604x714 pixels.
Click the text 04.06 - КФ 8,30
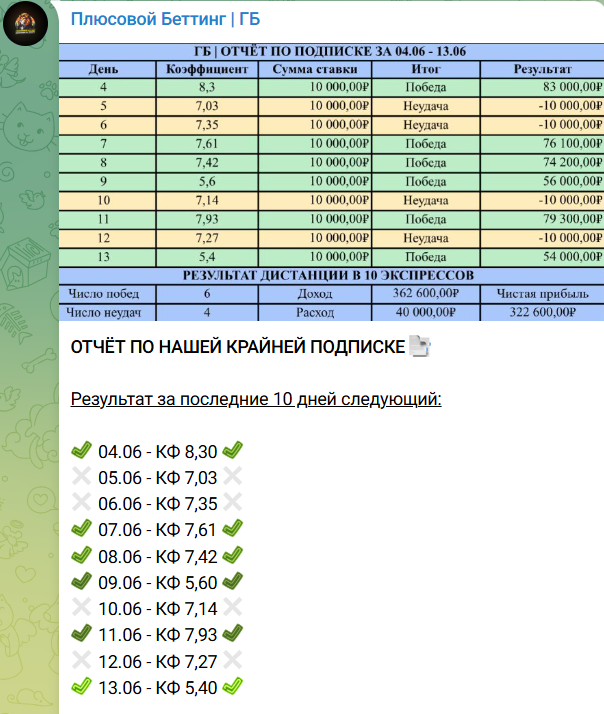coord(158,452)
